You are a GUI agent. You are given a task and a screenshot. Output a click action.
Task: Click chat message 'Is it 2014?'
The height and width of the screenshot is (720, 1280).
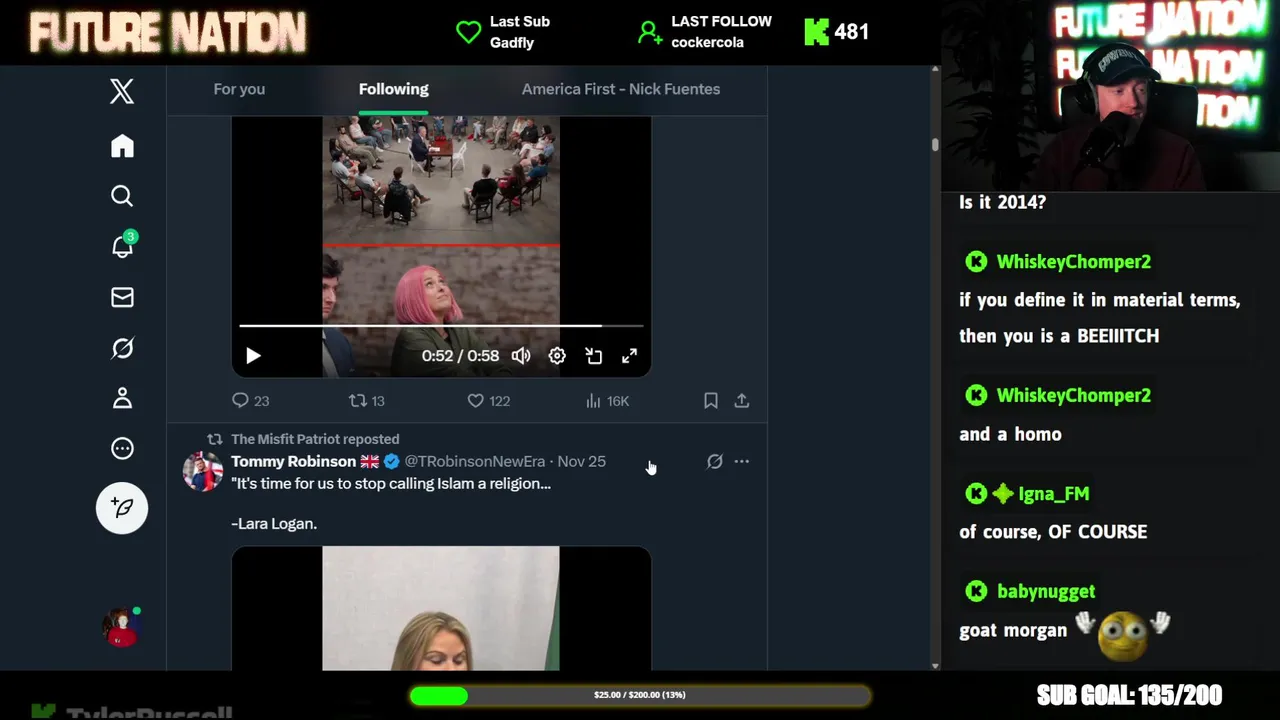click(x=1002, y=202)
